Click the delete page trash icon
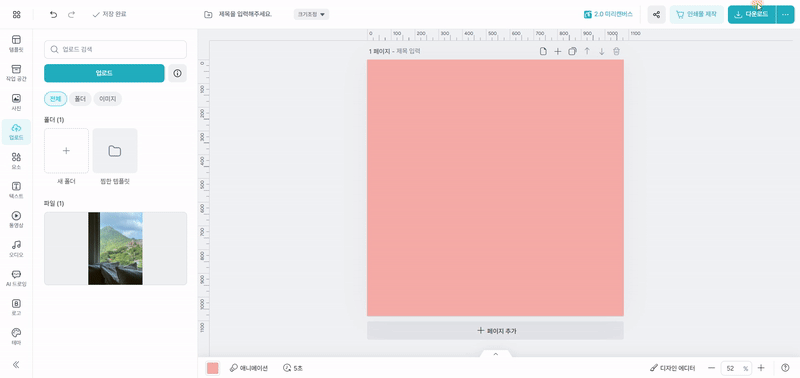The width and height of the screenshot is (800, 378). tap(616, 51)
